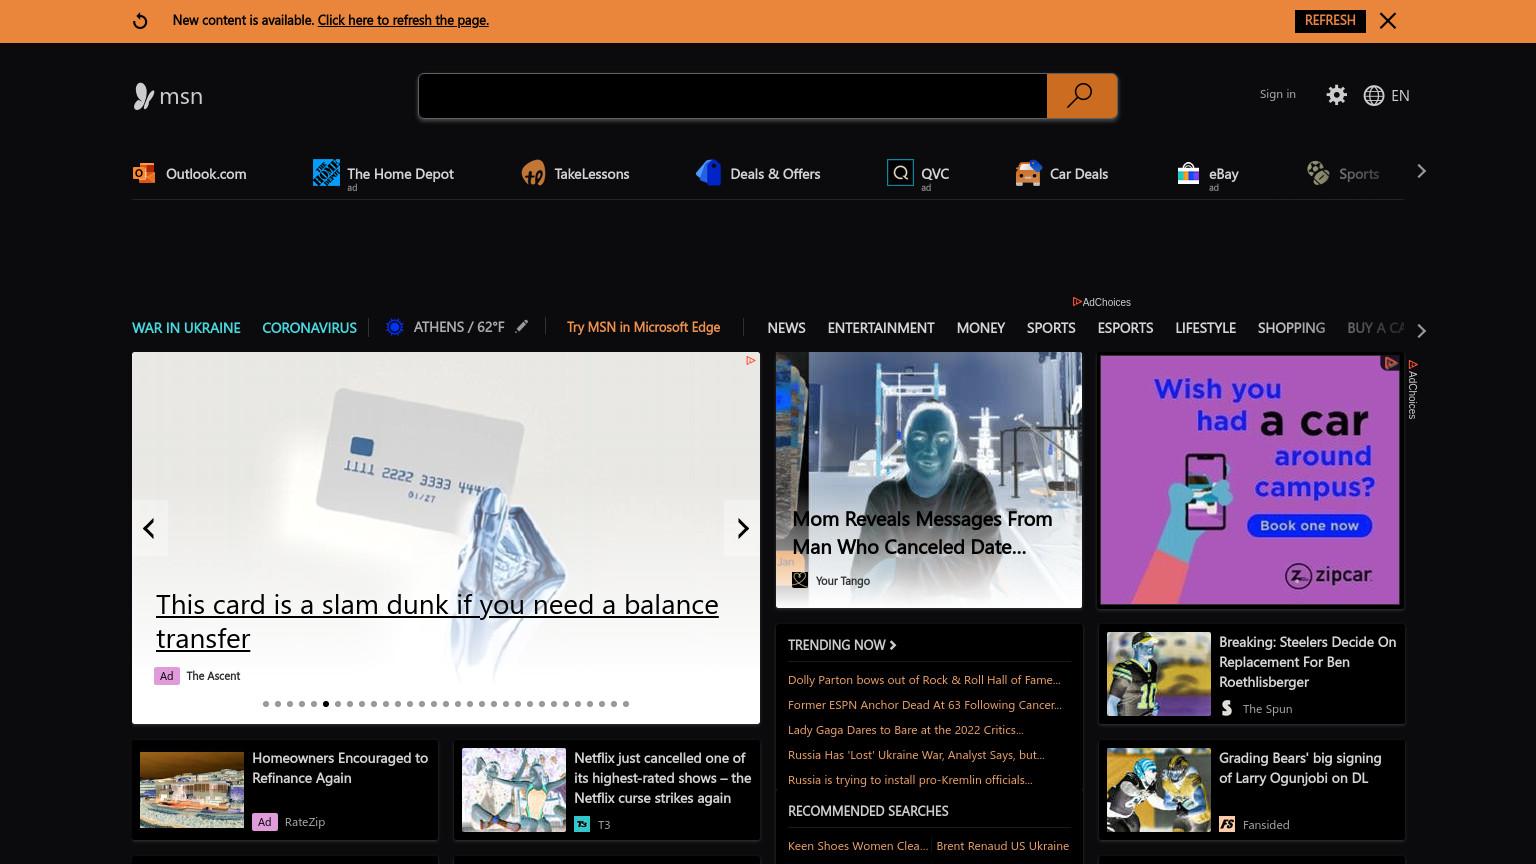Click ad info icon on carousel

[x=750, y=360]
